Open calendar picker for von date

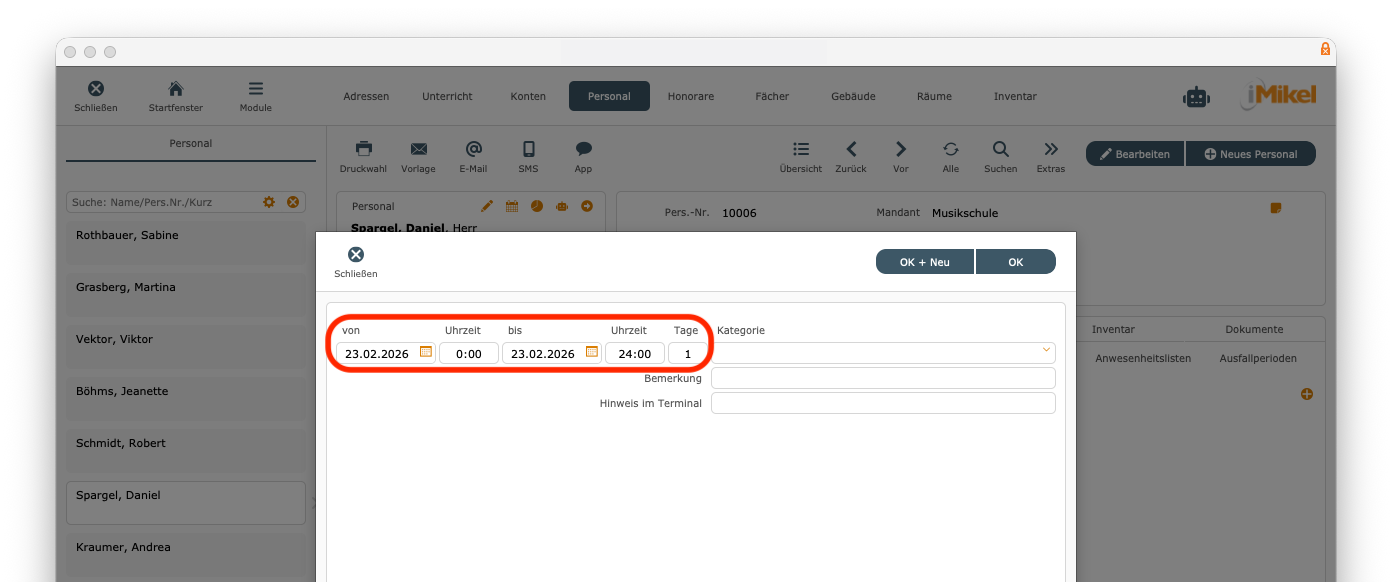tap(426, 352)
